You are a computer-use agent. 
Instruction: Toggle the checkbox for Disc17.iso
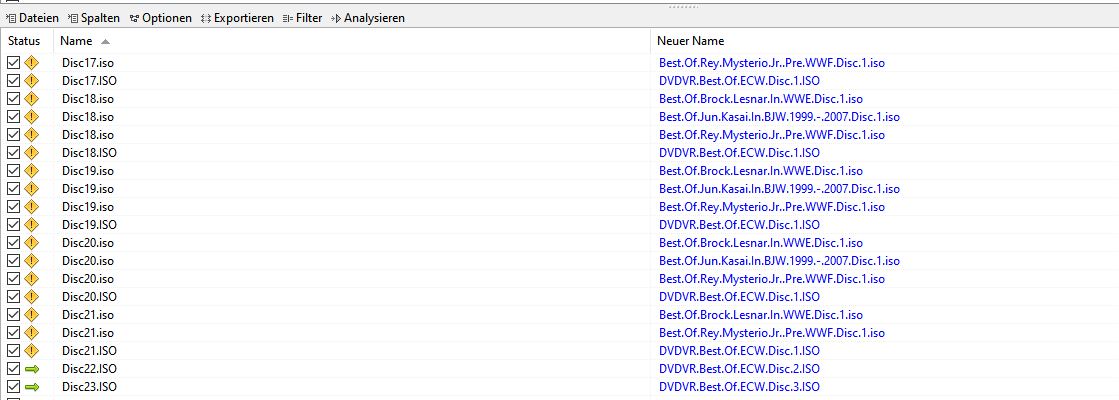pyautogui.click(x=13, y=63)
